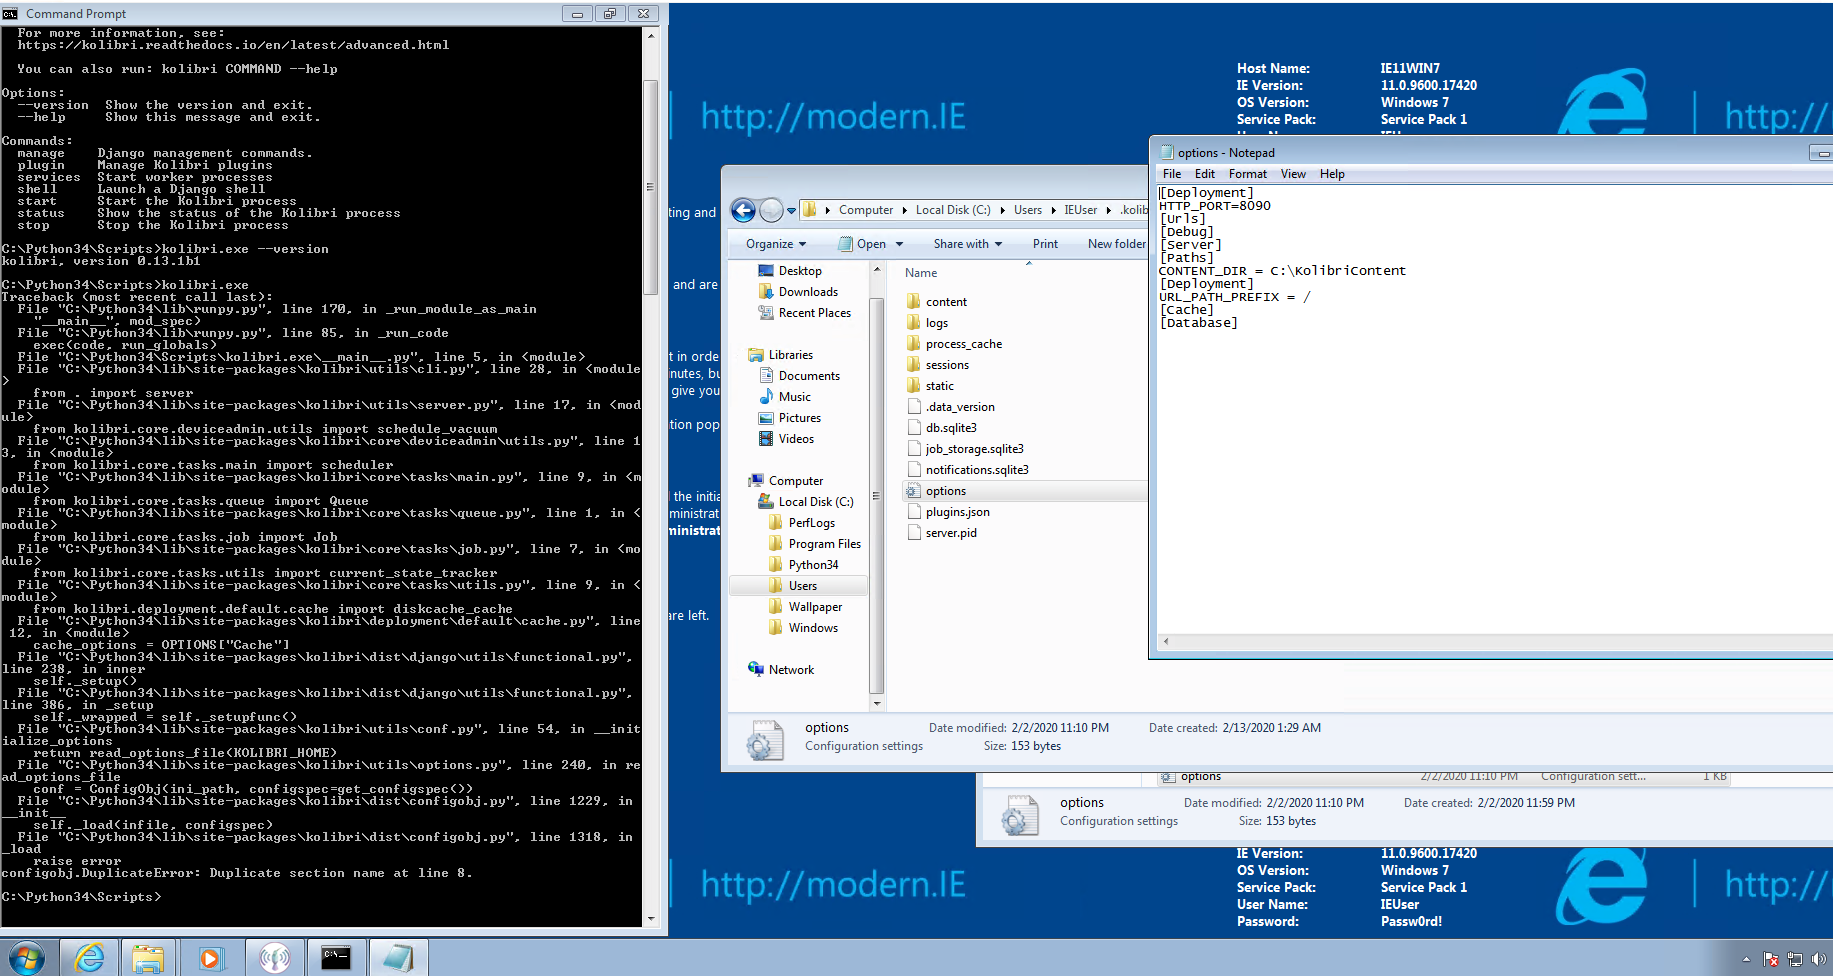Open Windows Media Player from the taskbar
This screenshot has height=976, width=1833.
click(210, 957)
